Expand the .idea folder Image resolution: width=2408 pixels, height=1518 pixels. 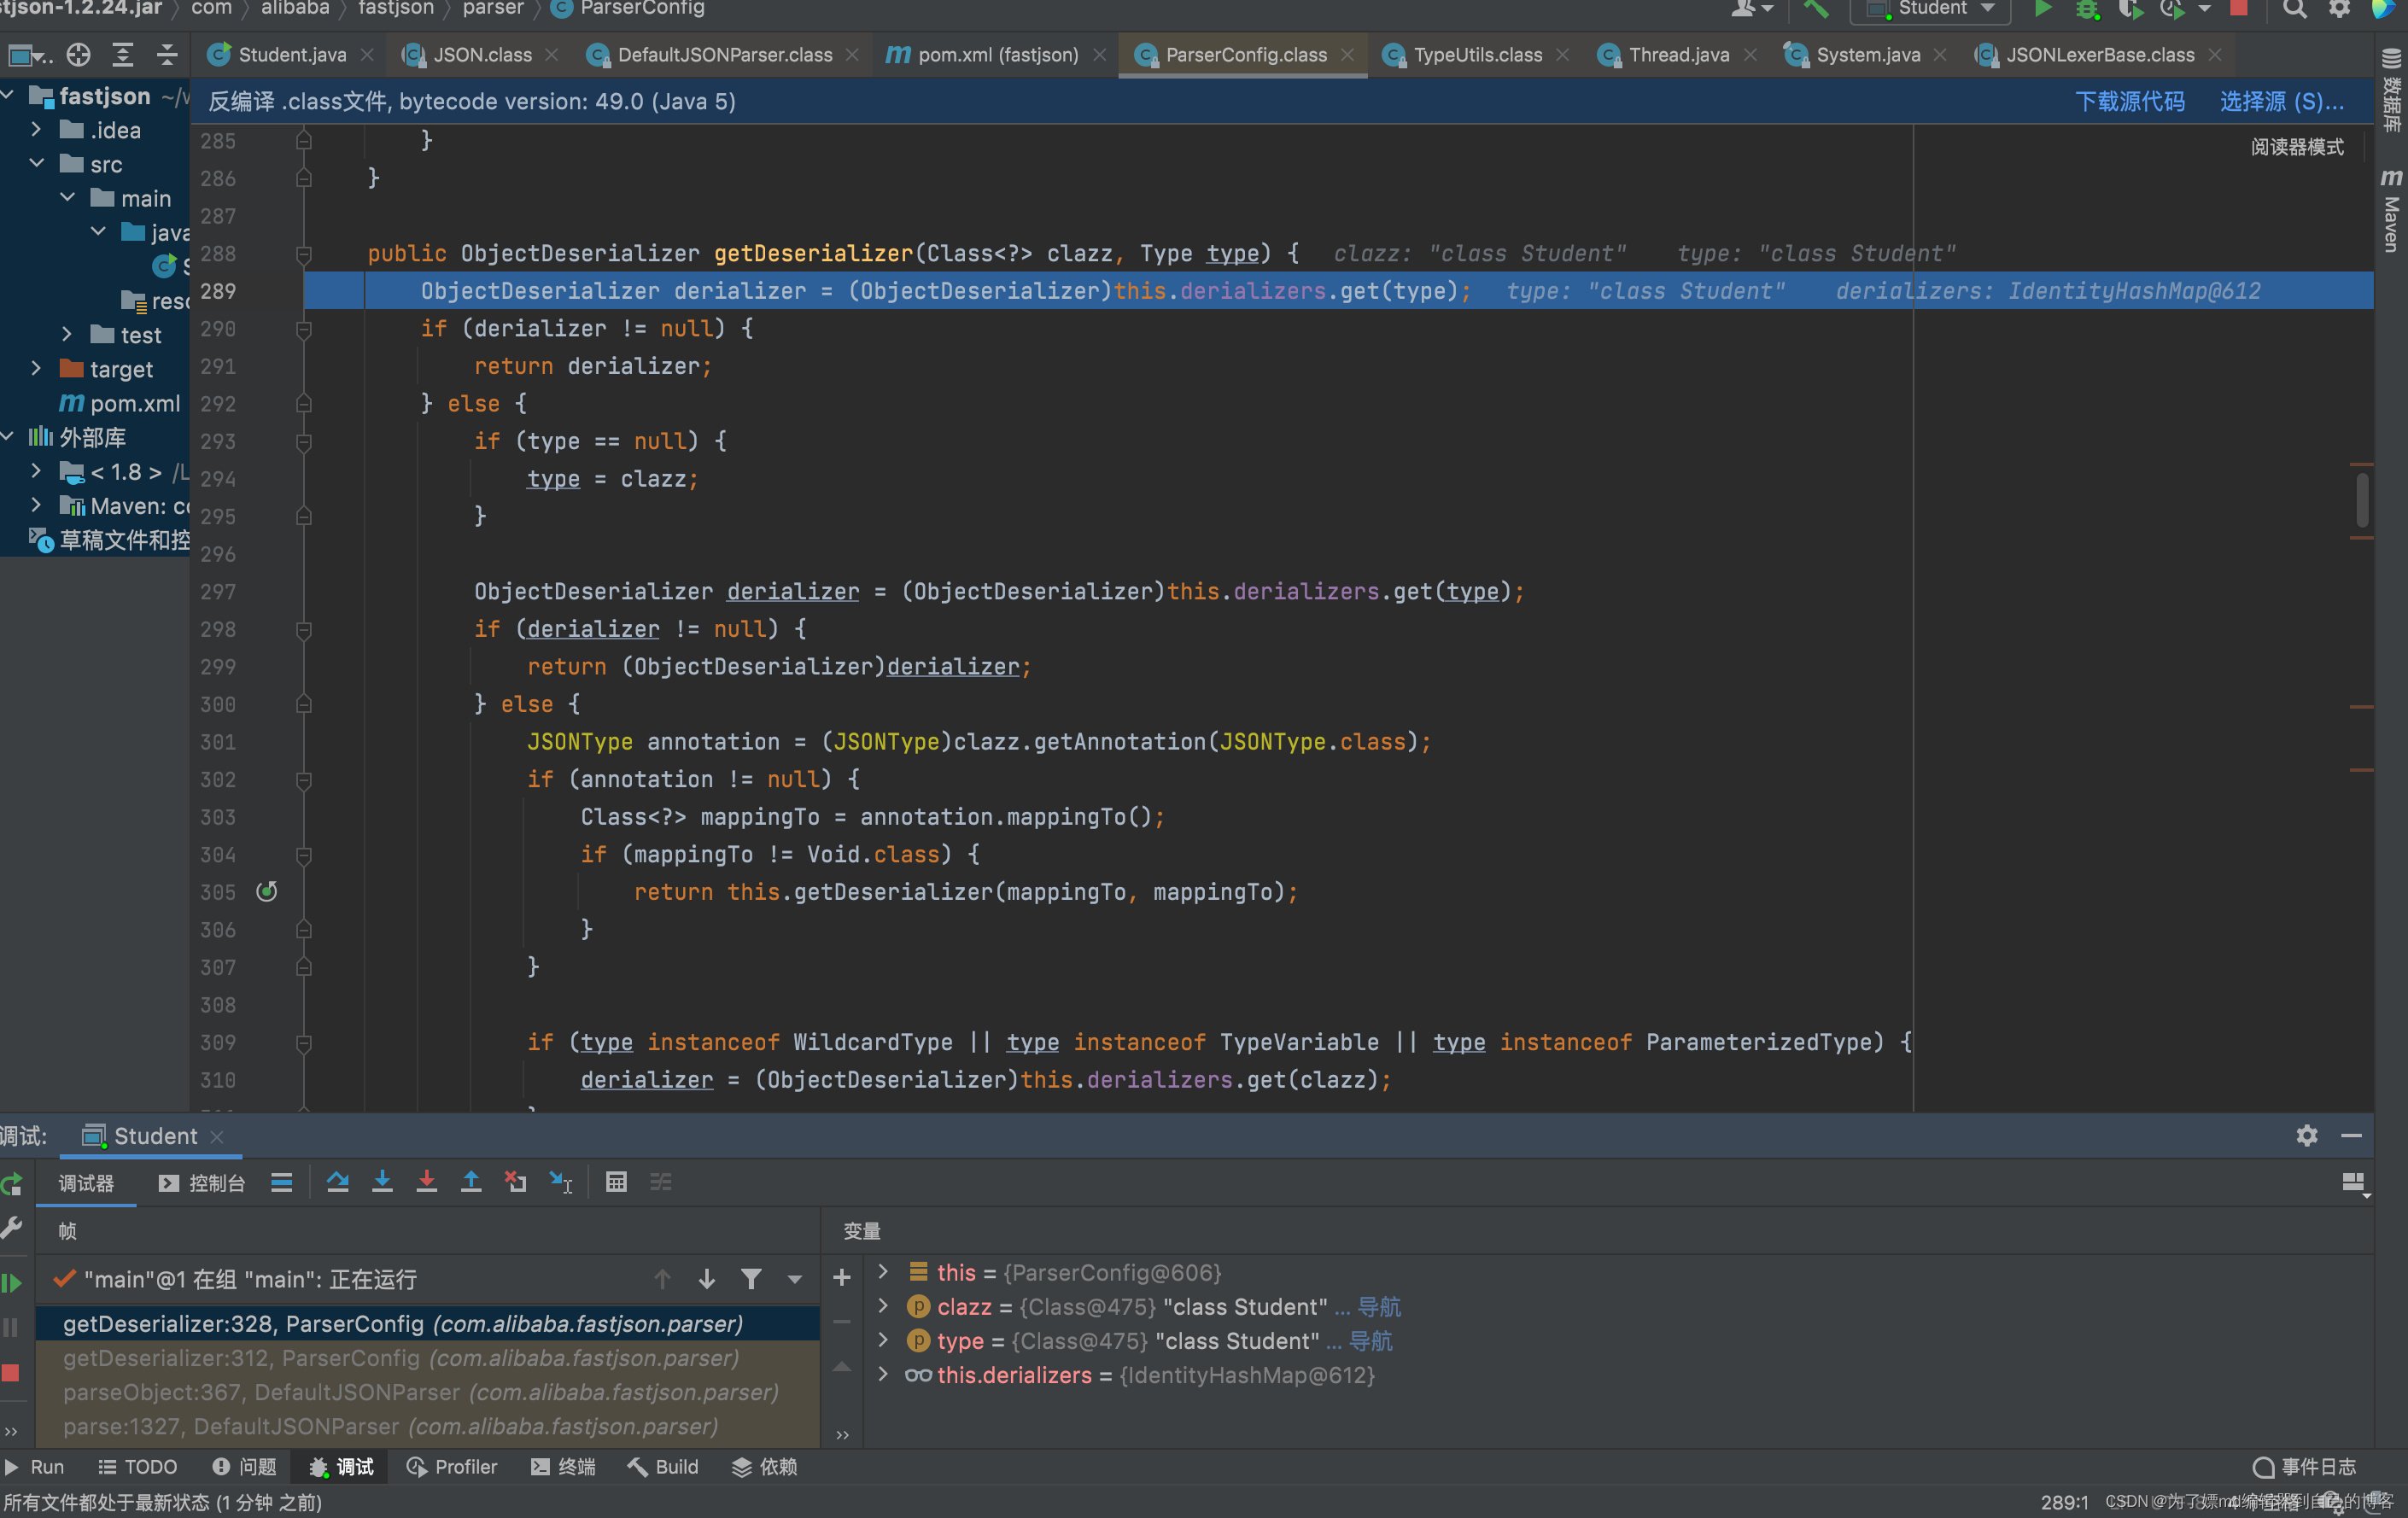[36, 130]
